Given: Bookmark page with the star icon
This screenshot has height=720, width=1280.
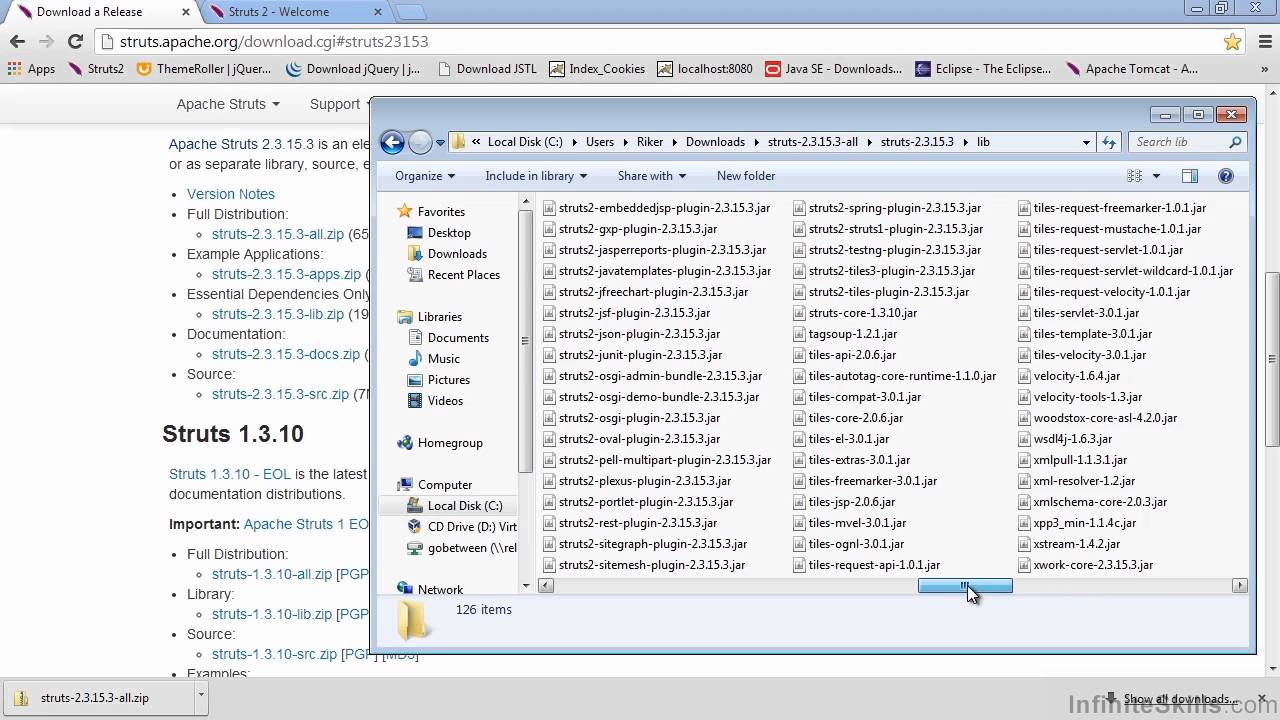Looking at the screenshot, I should 1232,42.
